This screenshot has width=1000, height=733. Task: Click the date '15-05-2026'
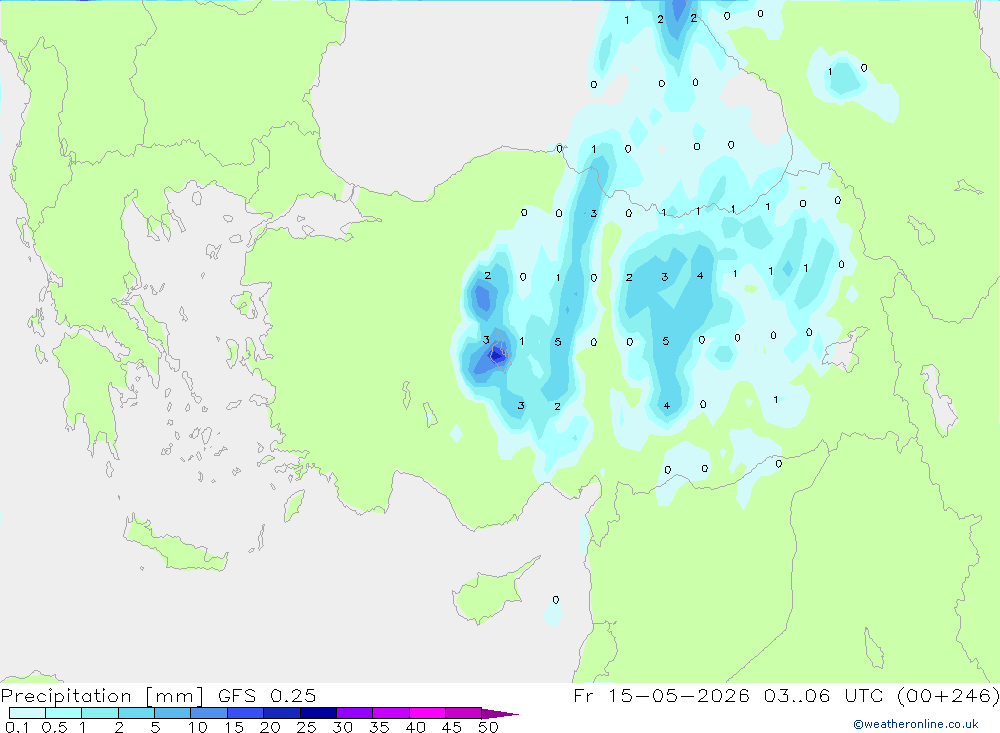coord(678,695)
